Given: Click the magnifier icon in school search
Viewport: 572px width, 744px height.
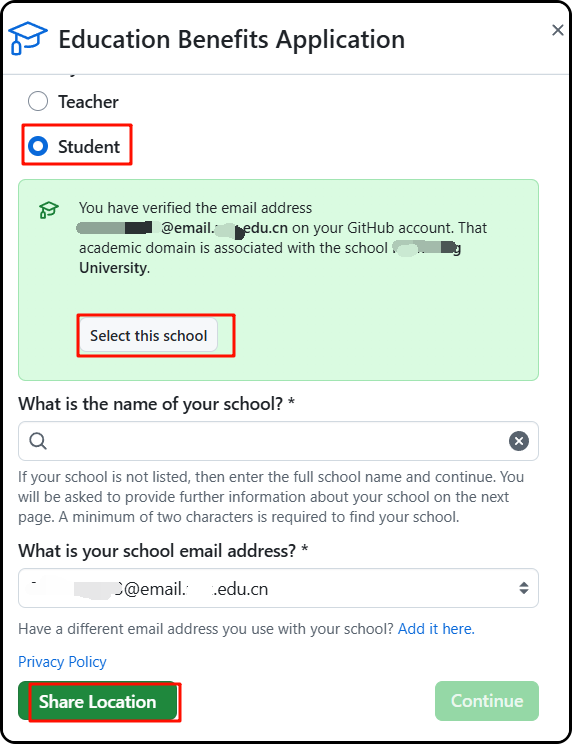Looking at the screenshot, I should tap(38, 441).
